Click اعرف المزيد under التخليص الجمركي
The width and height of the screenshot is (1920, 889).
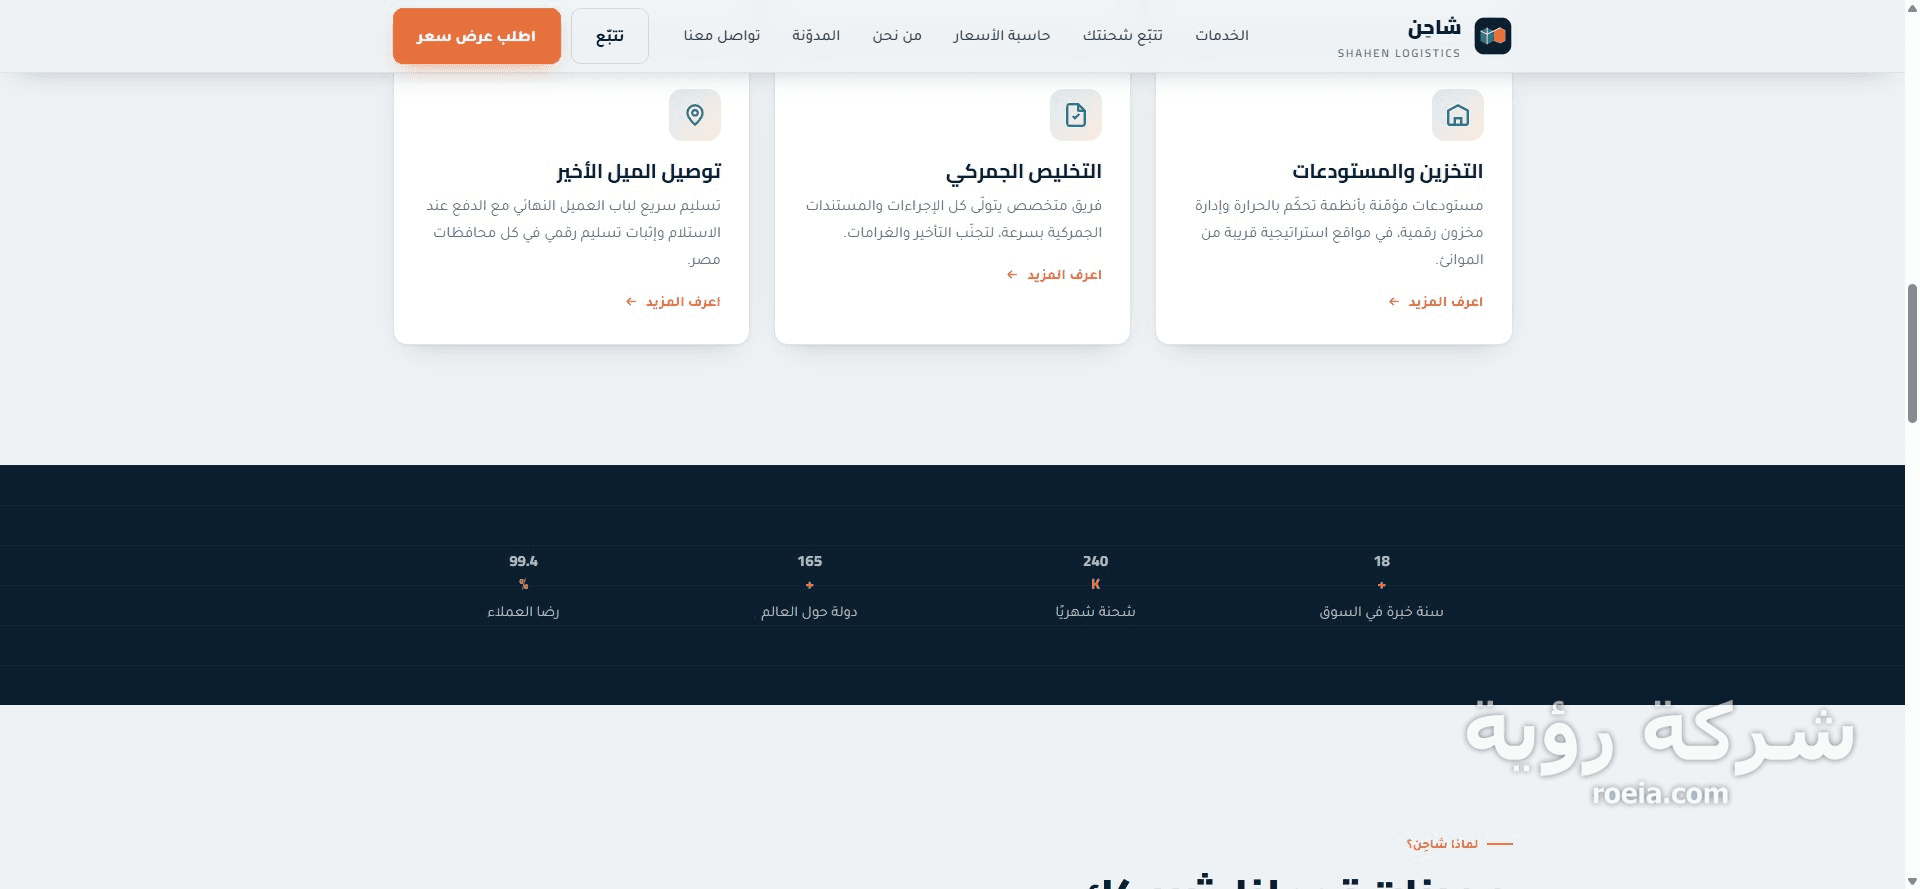tap(1054, 274)
